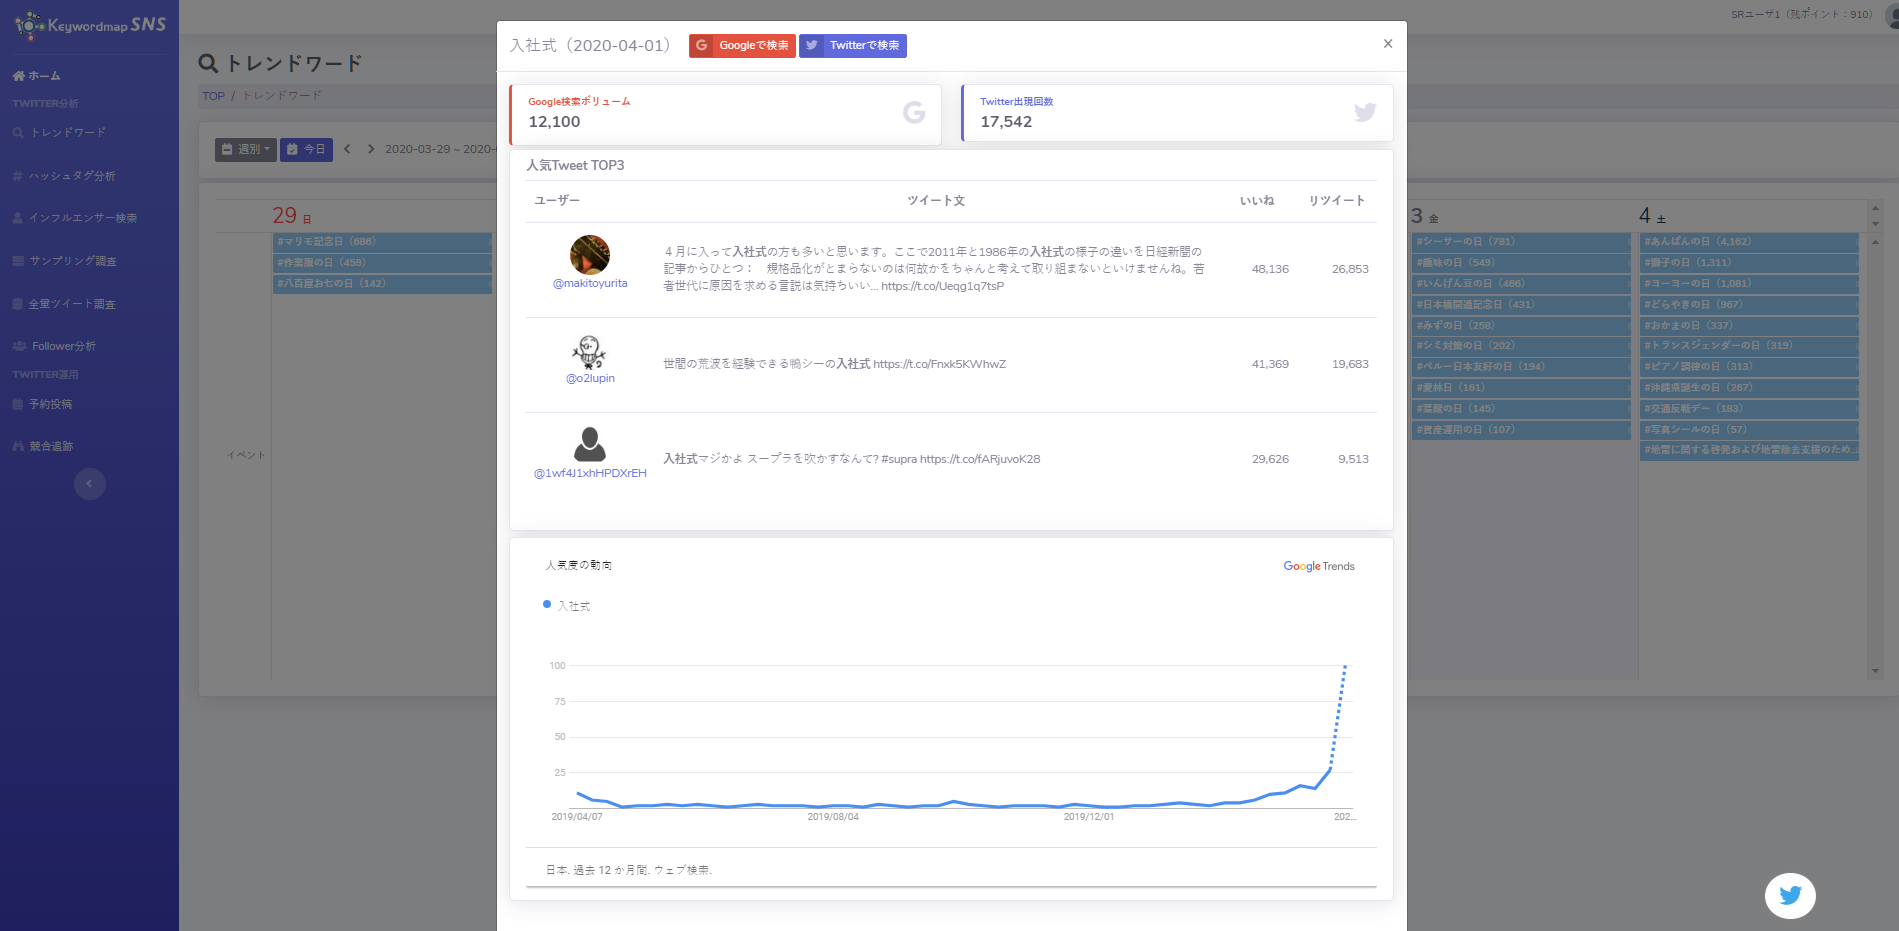
Task: Click the @makitoyurita profile avatar
Action: click(x=590, y=255)
